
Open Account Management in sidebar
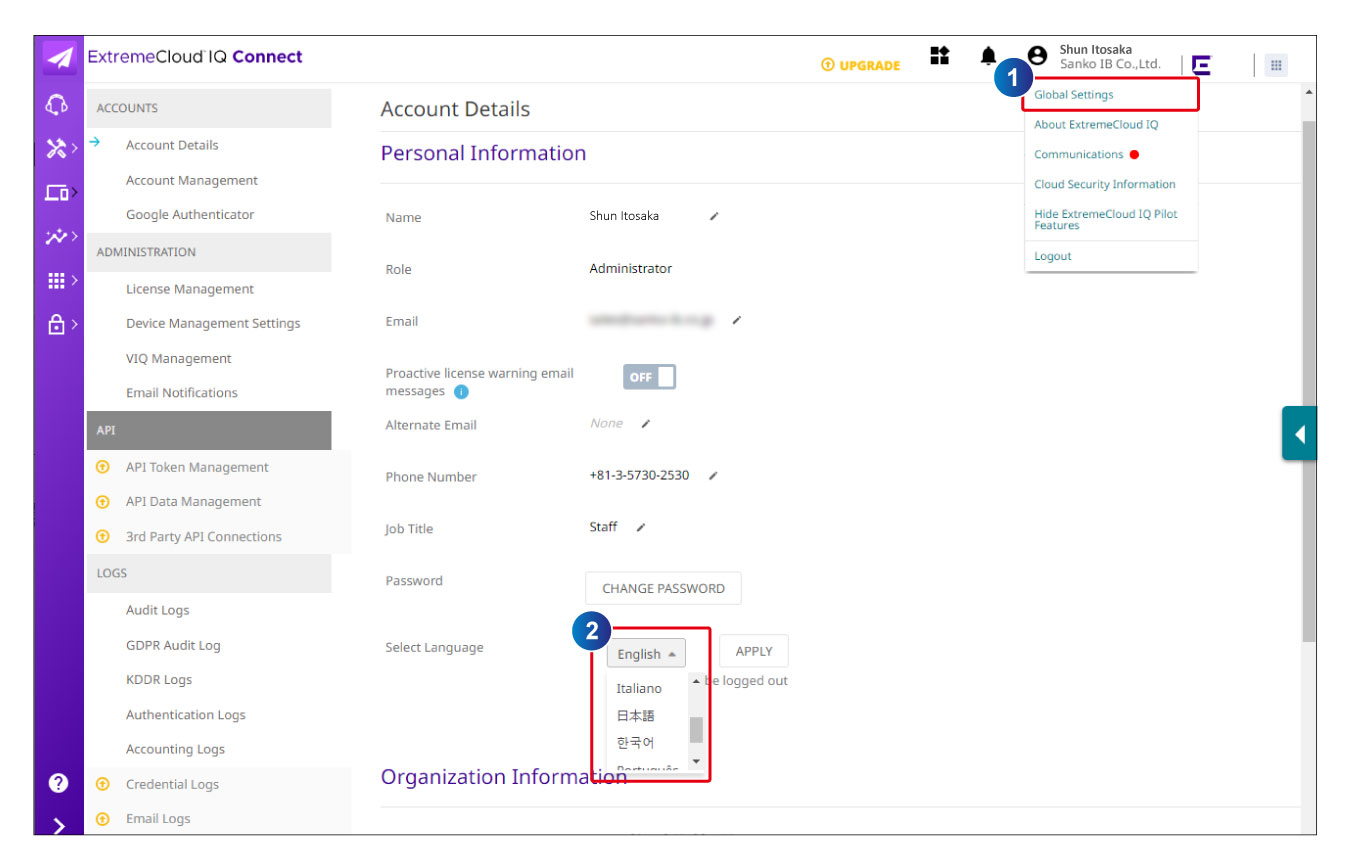192,180
